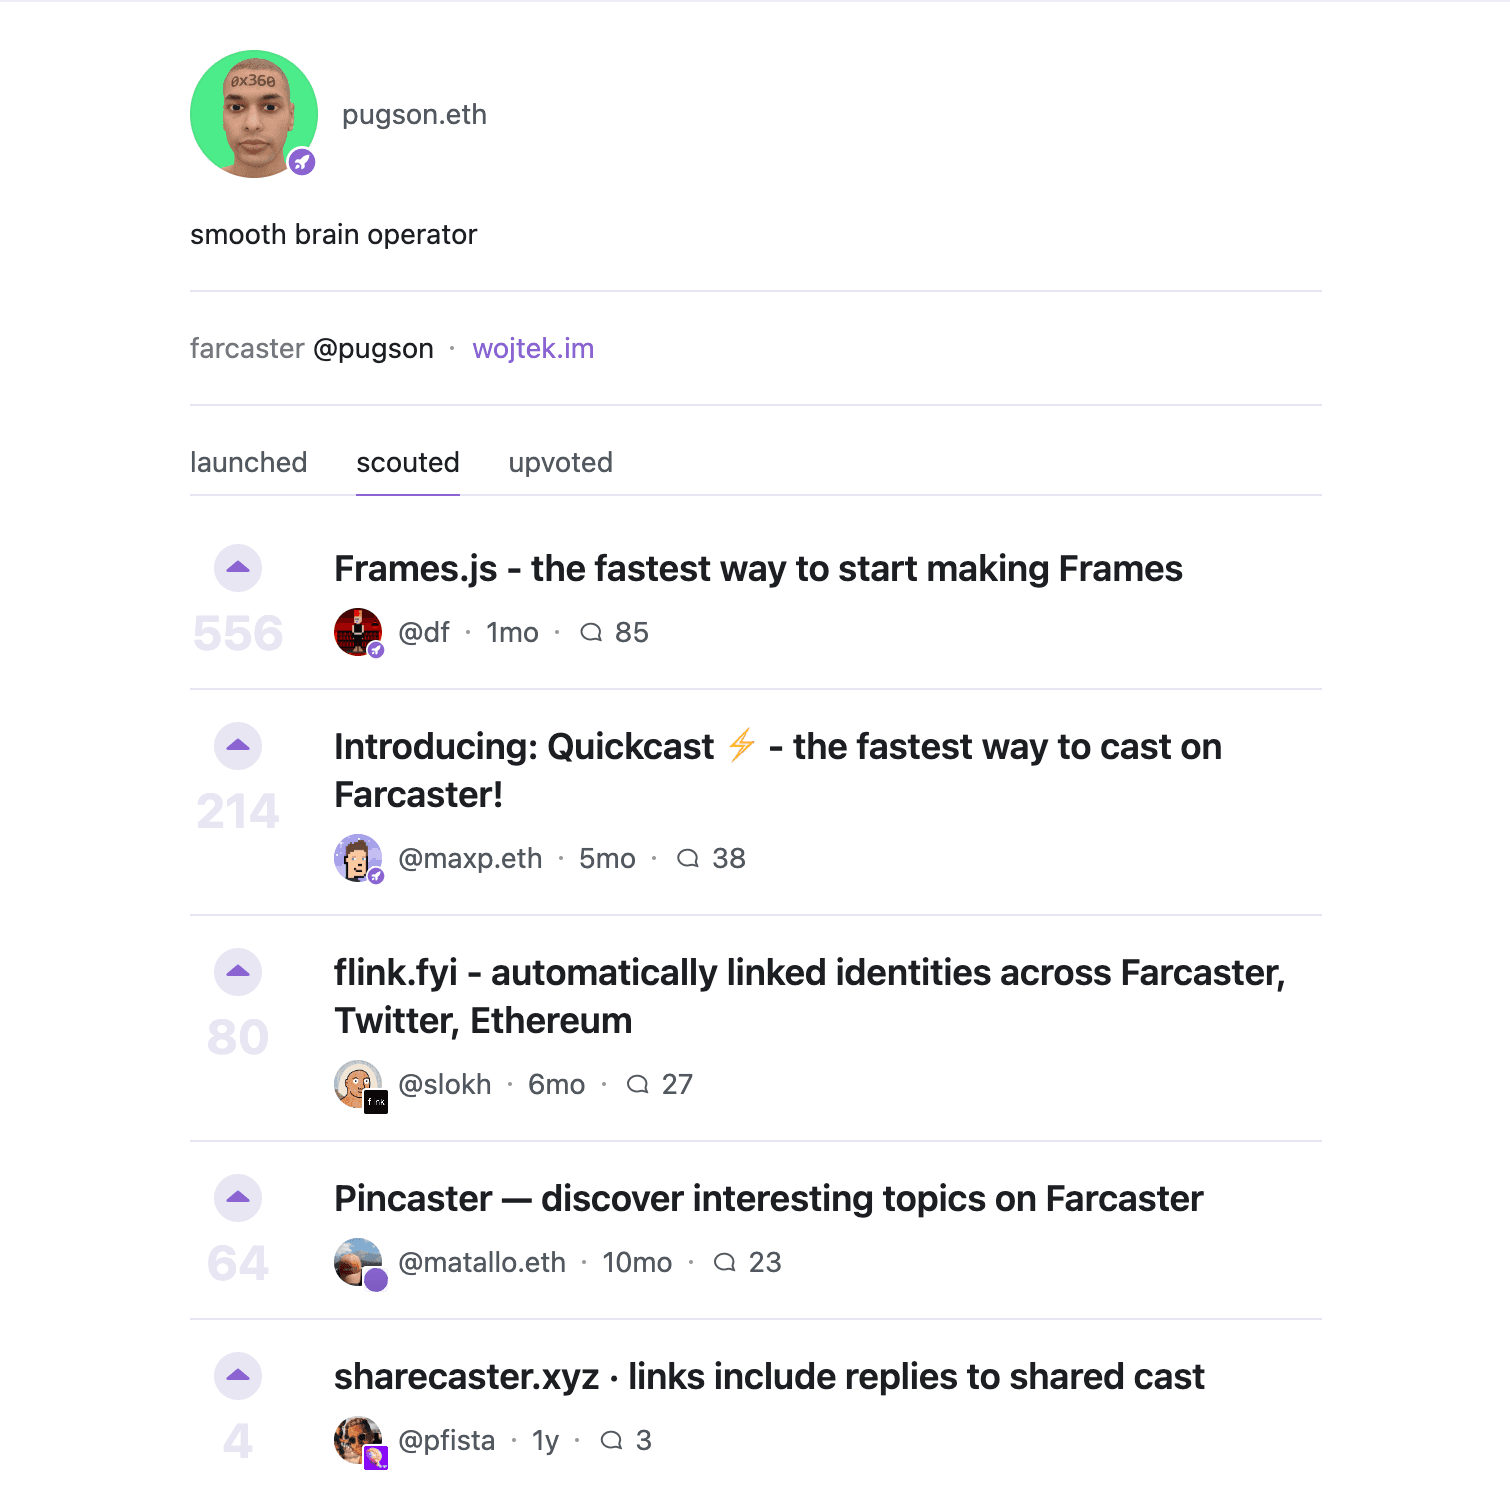Visit the @maxp.eth author profile
Viewport: 1510px width, 1496px height.
click(x=470, y=859)
